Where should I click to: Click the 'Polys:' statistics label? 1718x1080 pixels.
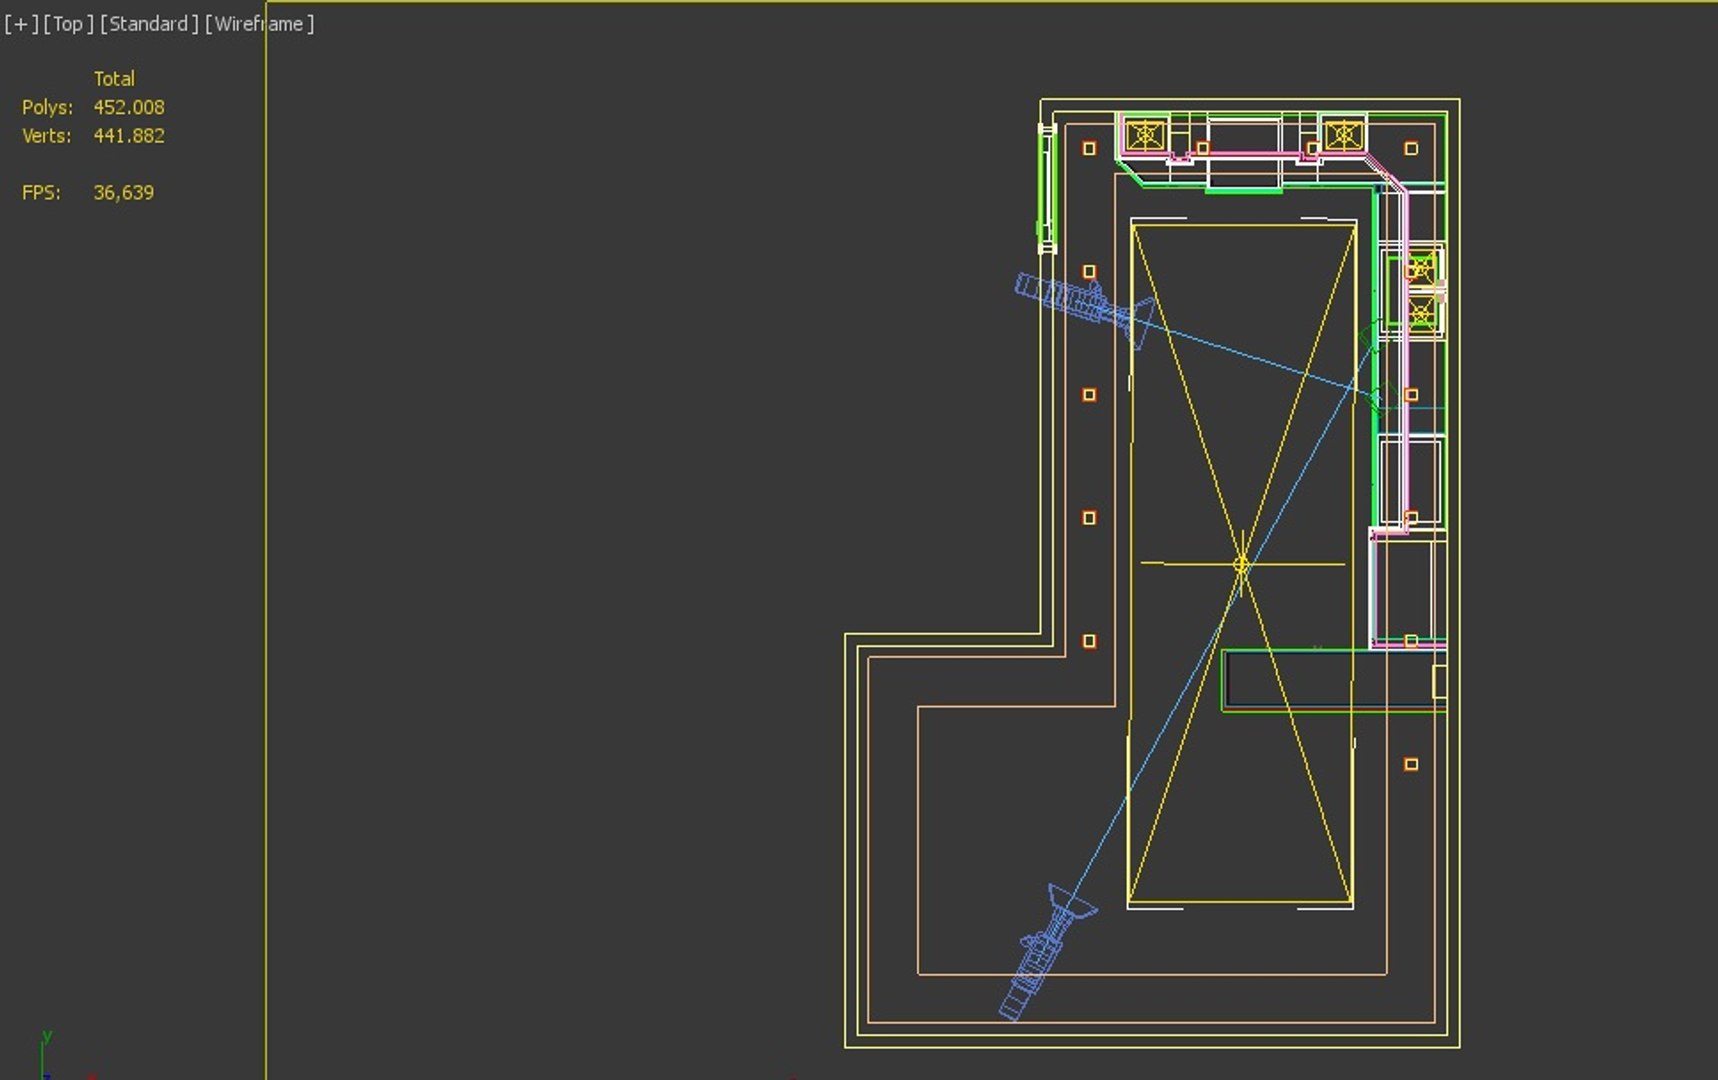coord(47,107)
